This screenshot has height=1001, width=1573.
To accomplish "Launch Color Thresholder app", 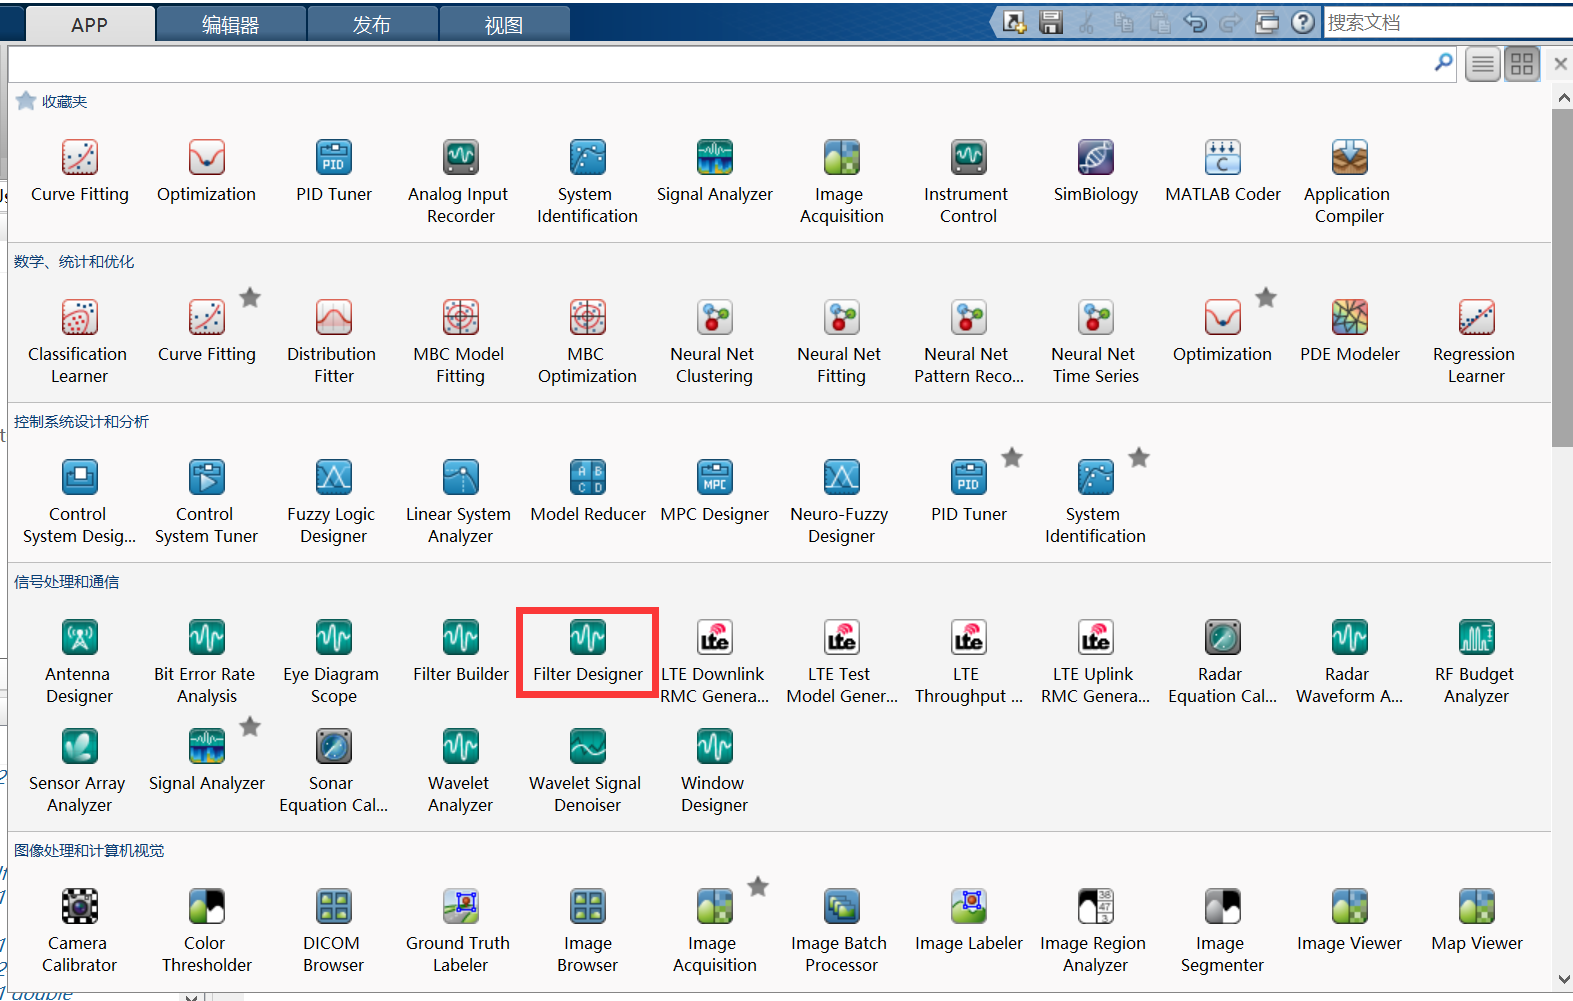I will pos(206,931).
